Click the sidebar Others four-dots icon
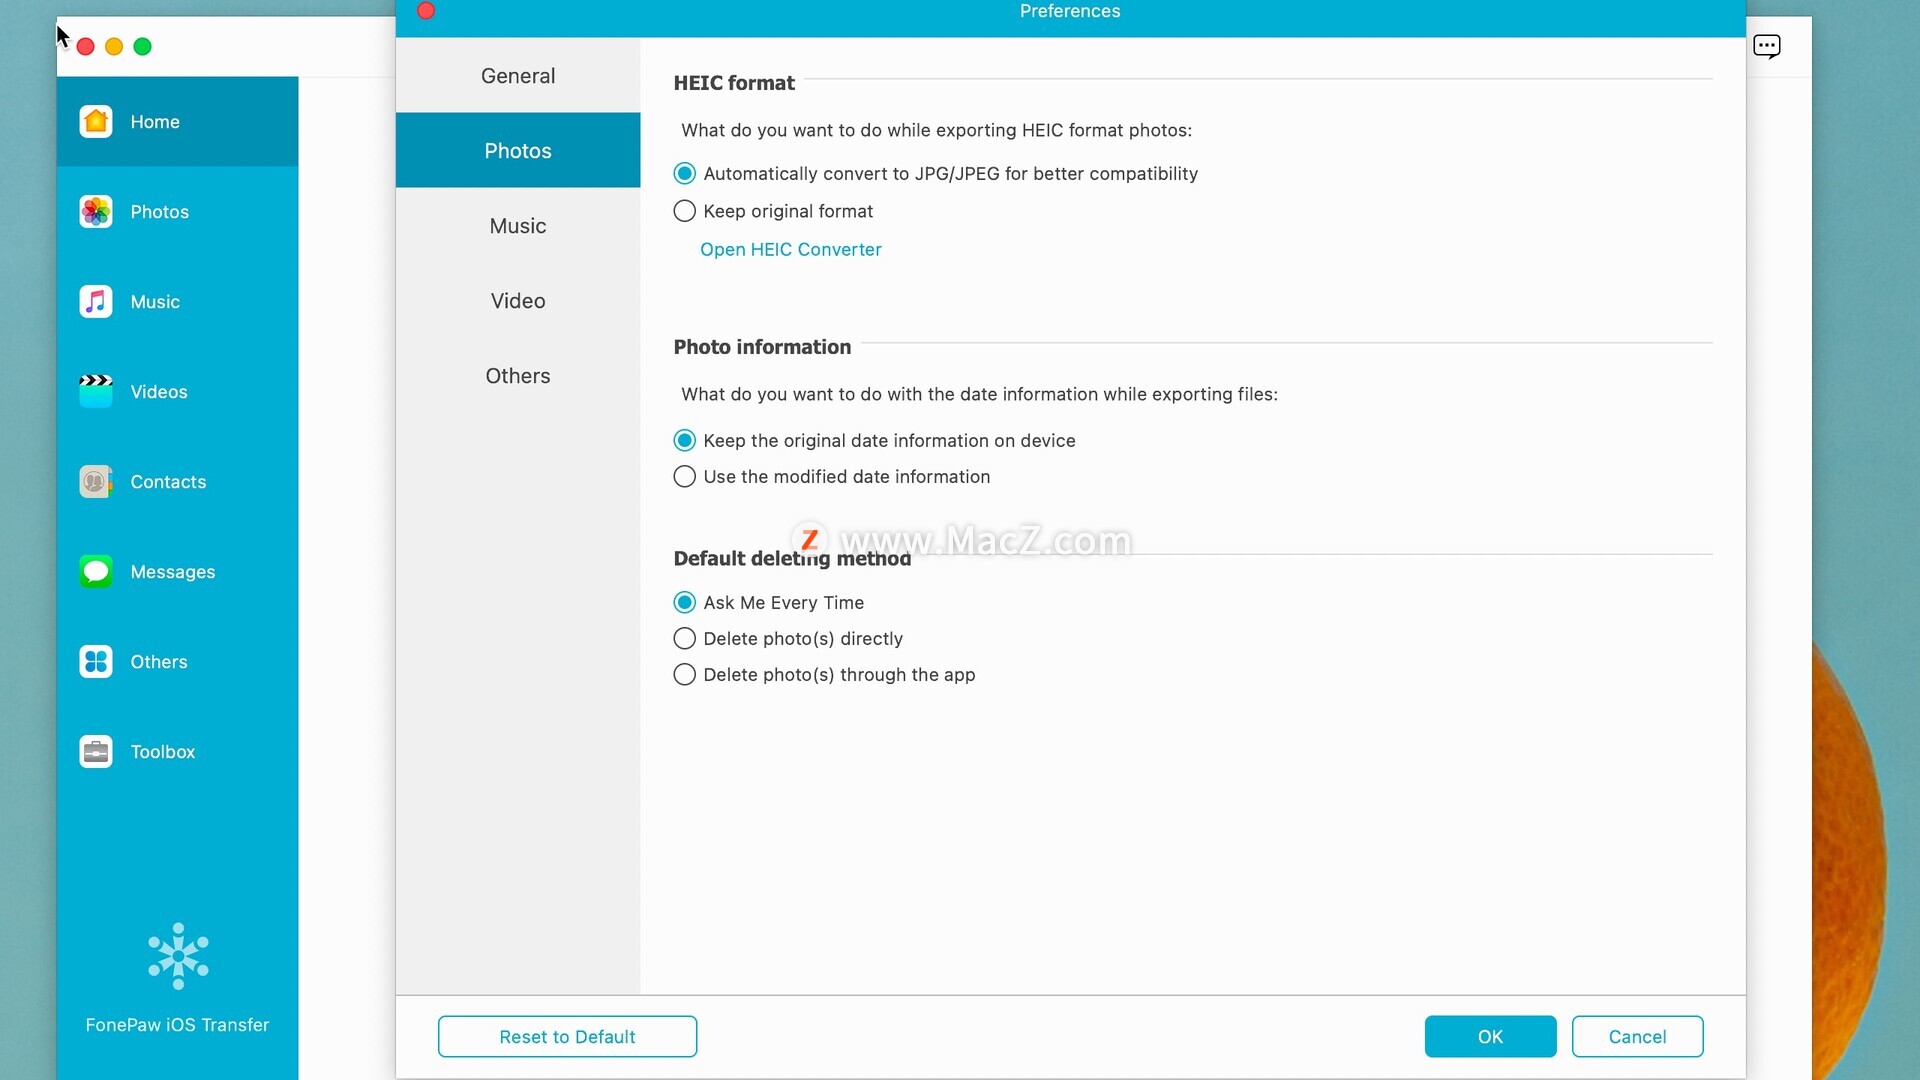1920x1080 pixels. click(x=96, y=662)
